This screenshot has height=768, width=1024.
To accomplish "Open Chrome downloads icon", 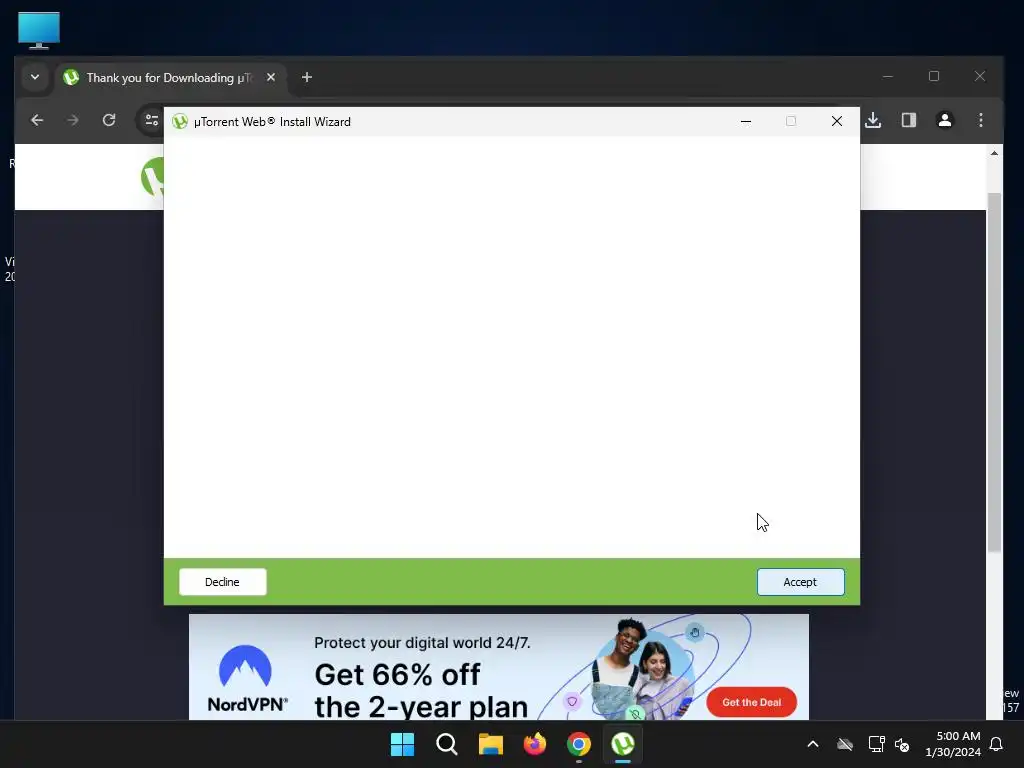I will coord(873,120).
